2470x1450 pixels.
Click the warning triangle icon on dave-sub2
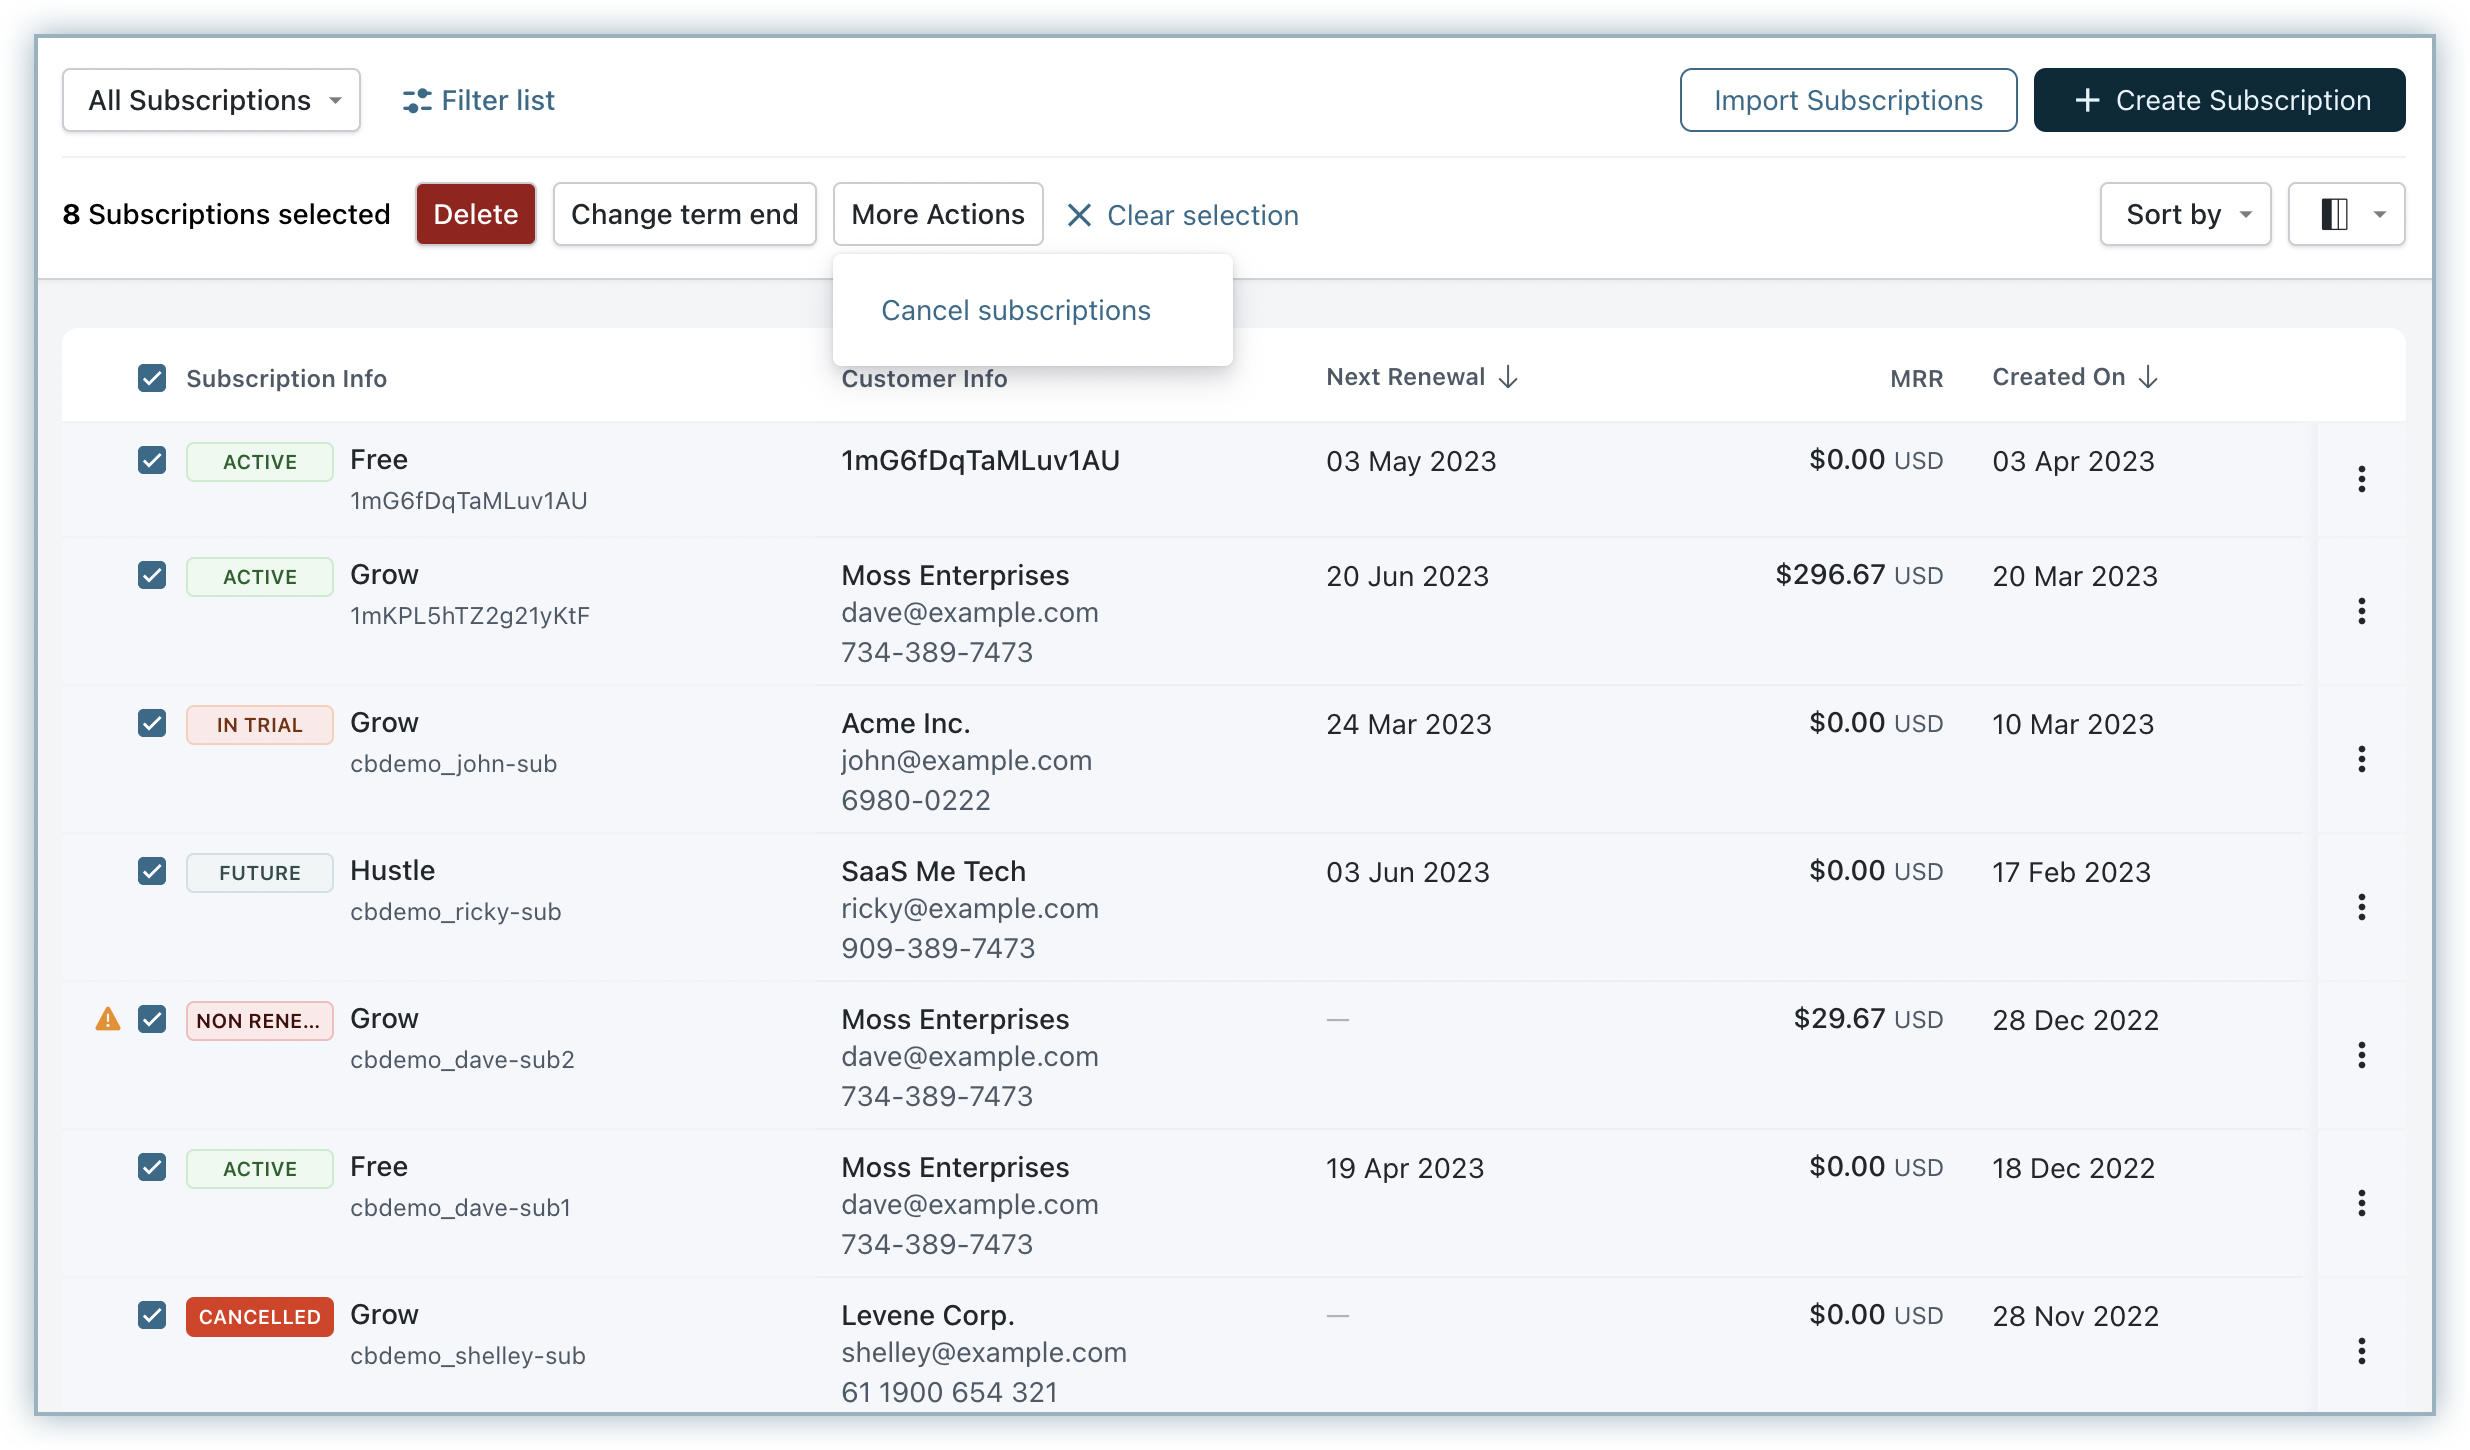pos(107,1019)
